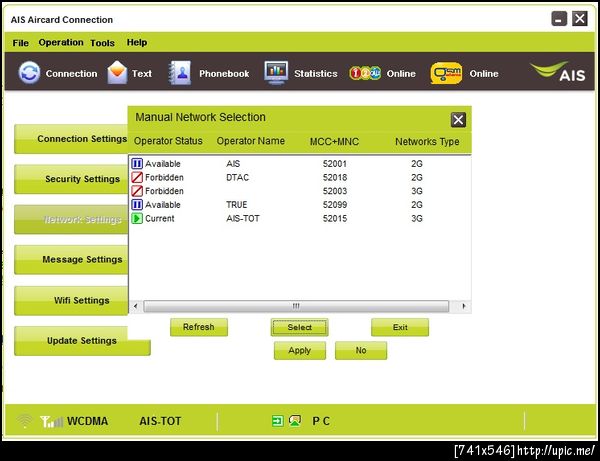The image size is (600, 461).
Task: Open the Statistics monitor icon
Action: click(276, 72)
